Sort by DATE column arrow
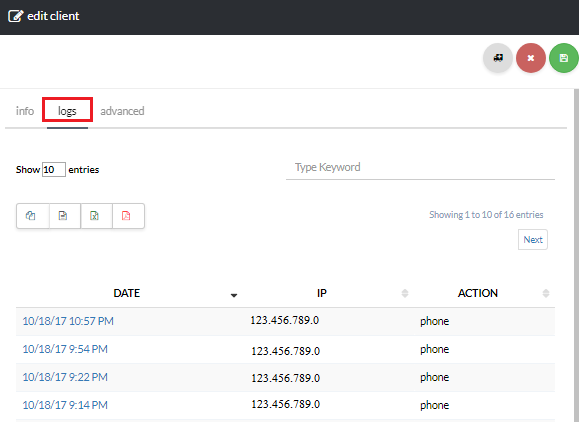 pyautogui.click(x=234, y=295)
